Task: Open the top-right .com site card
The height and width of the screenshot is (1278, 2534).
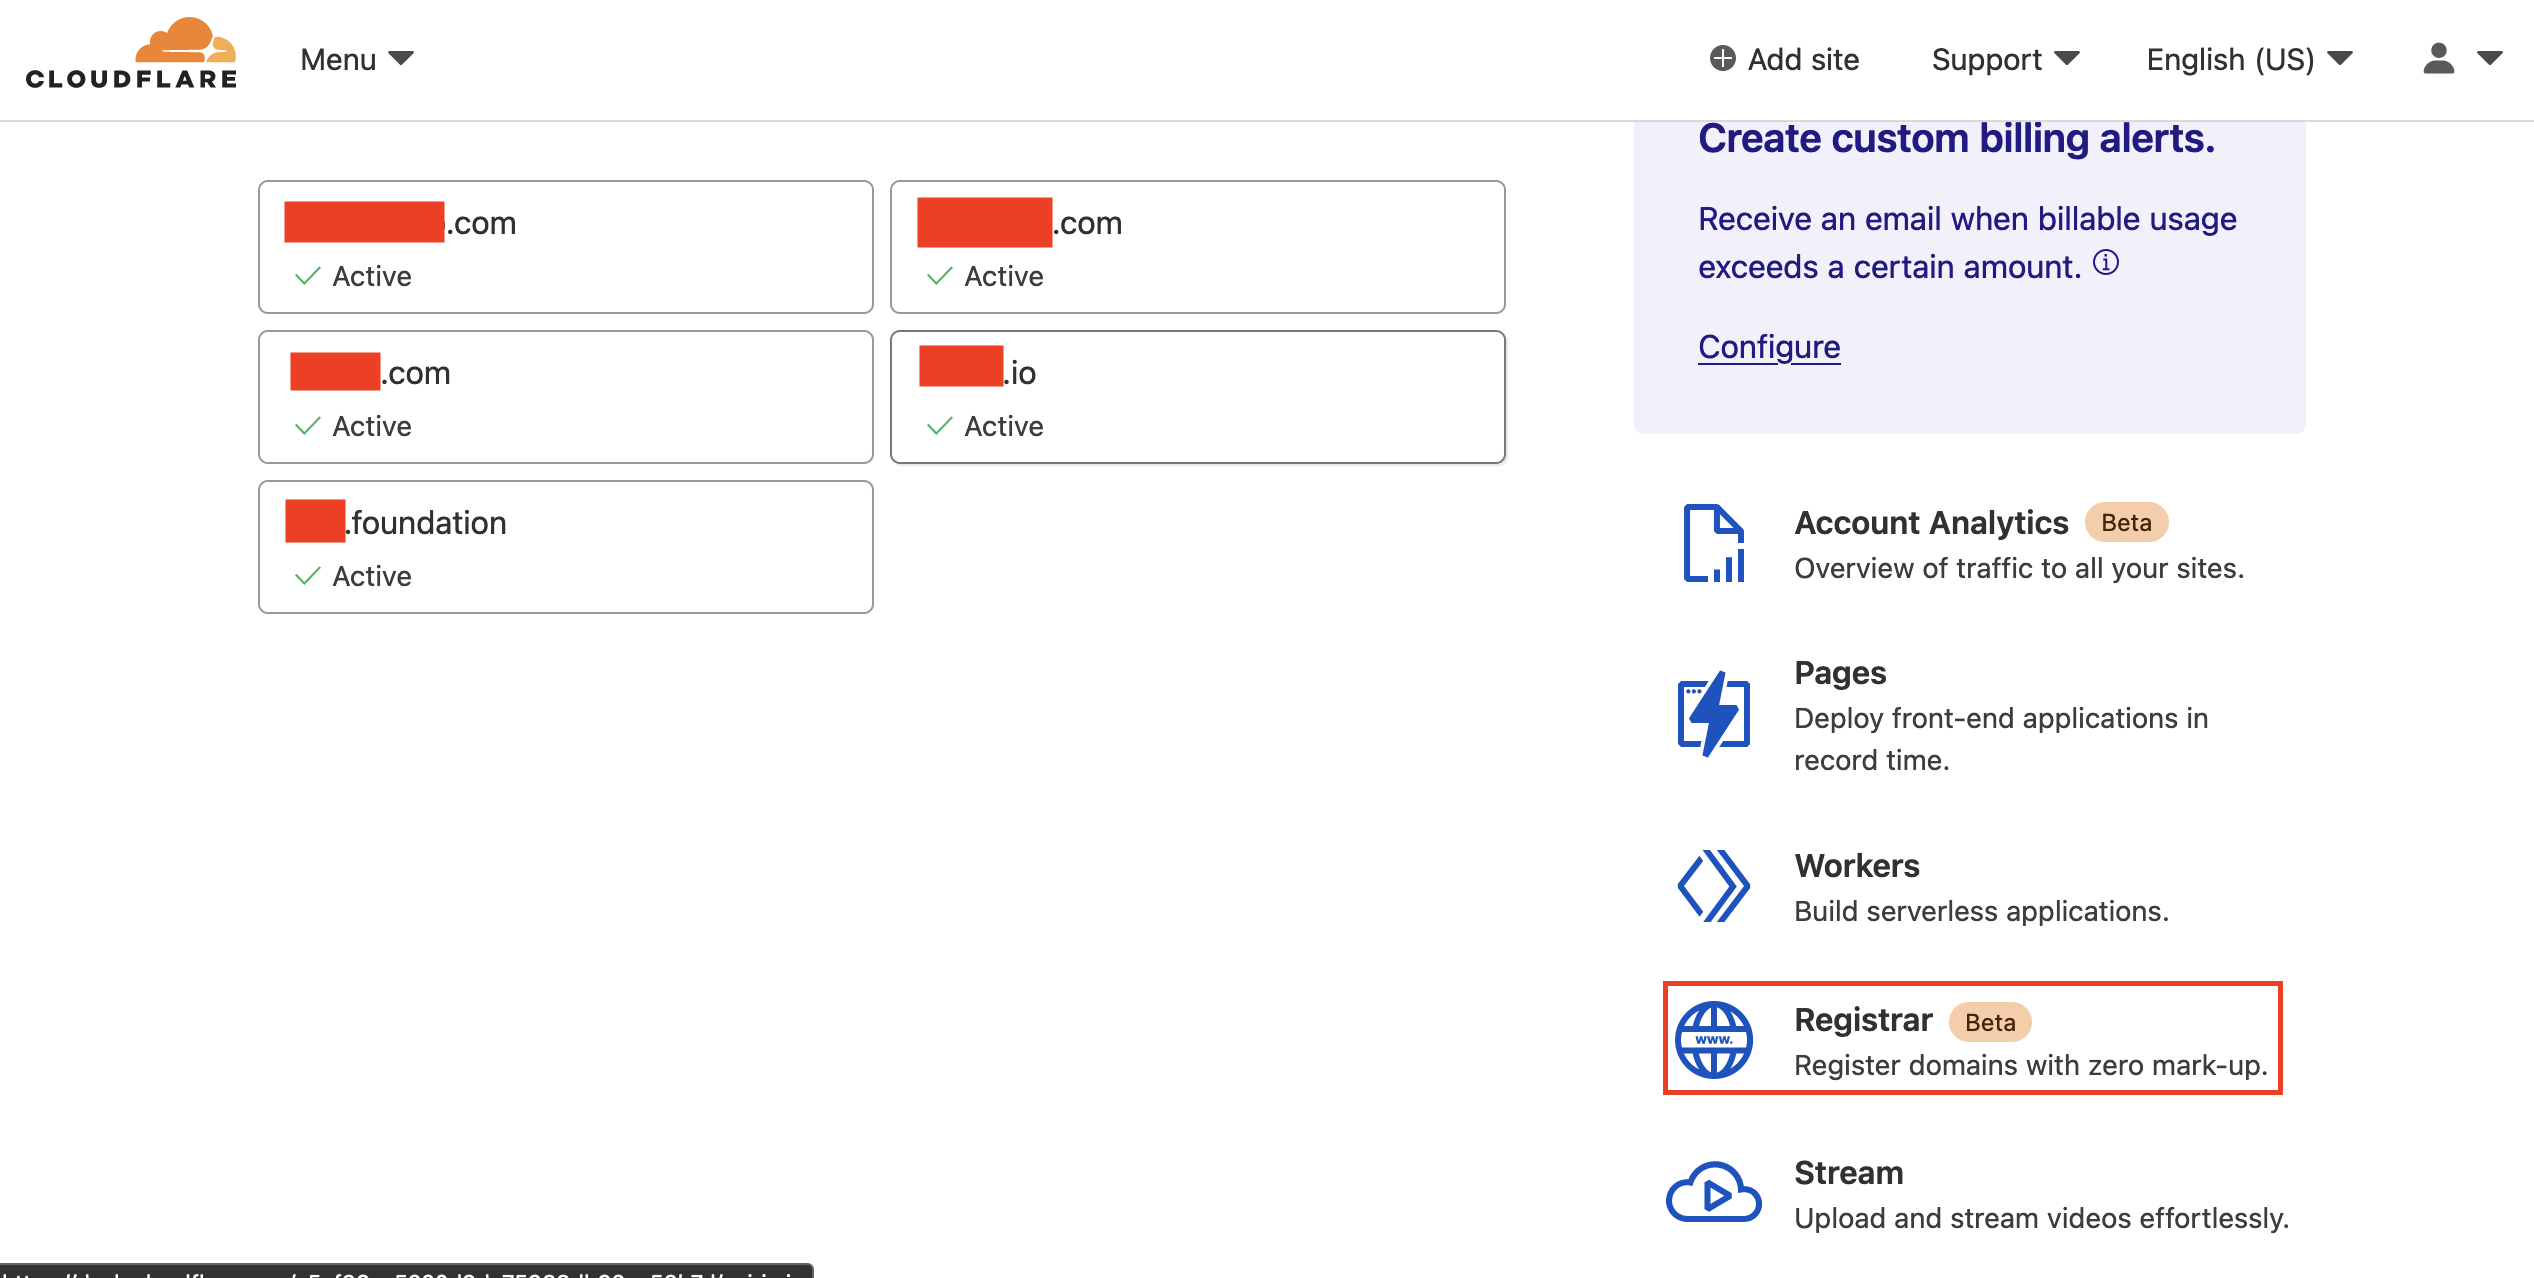Action: [x=1198, y=247]
